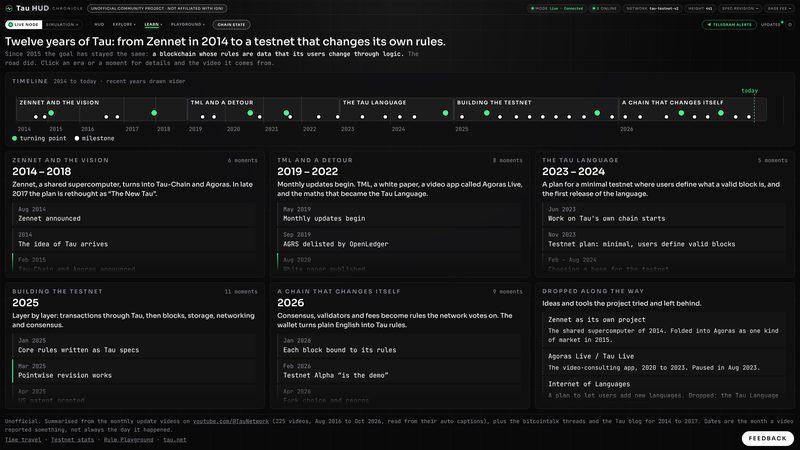Screen dimensions: 800x450
Task: Open the AGRS delisted by OpenLedger moment
Action: pos(399,240)
